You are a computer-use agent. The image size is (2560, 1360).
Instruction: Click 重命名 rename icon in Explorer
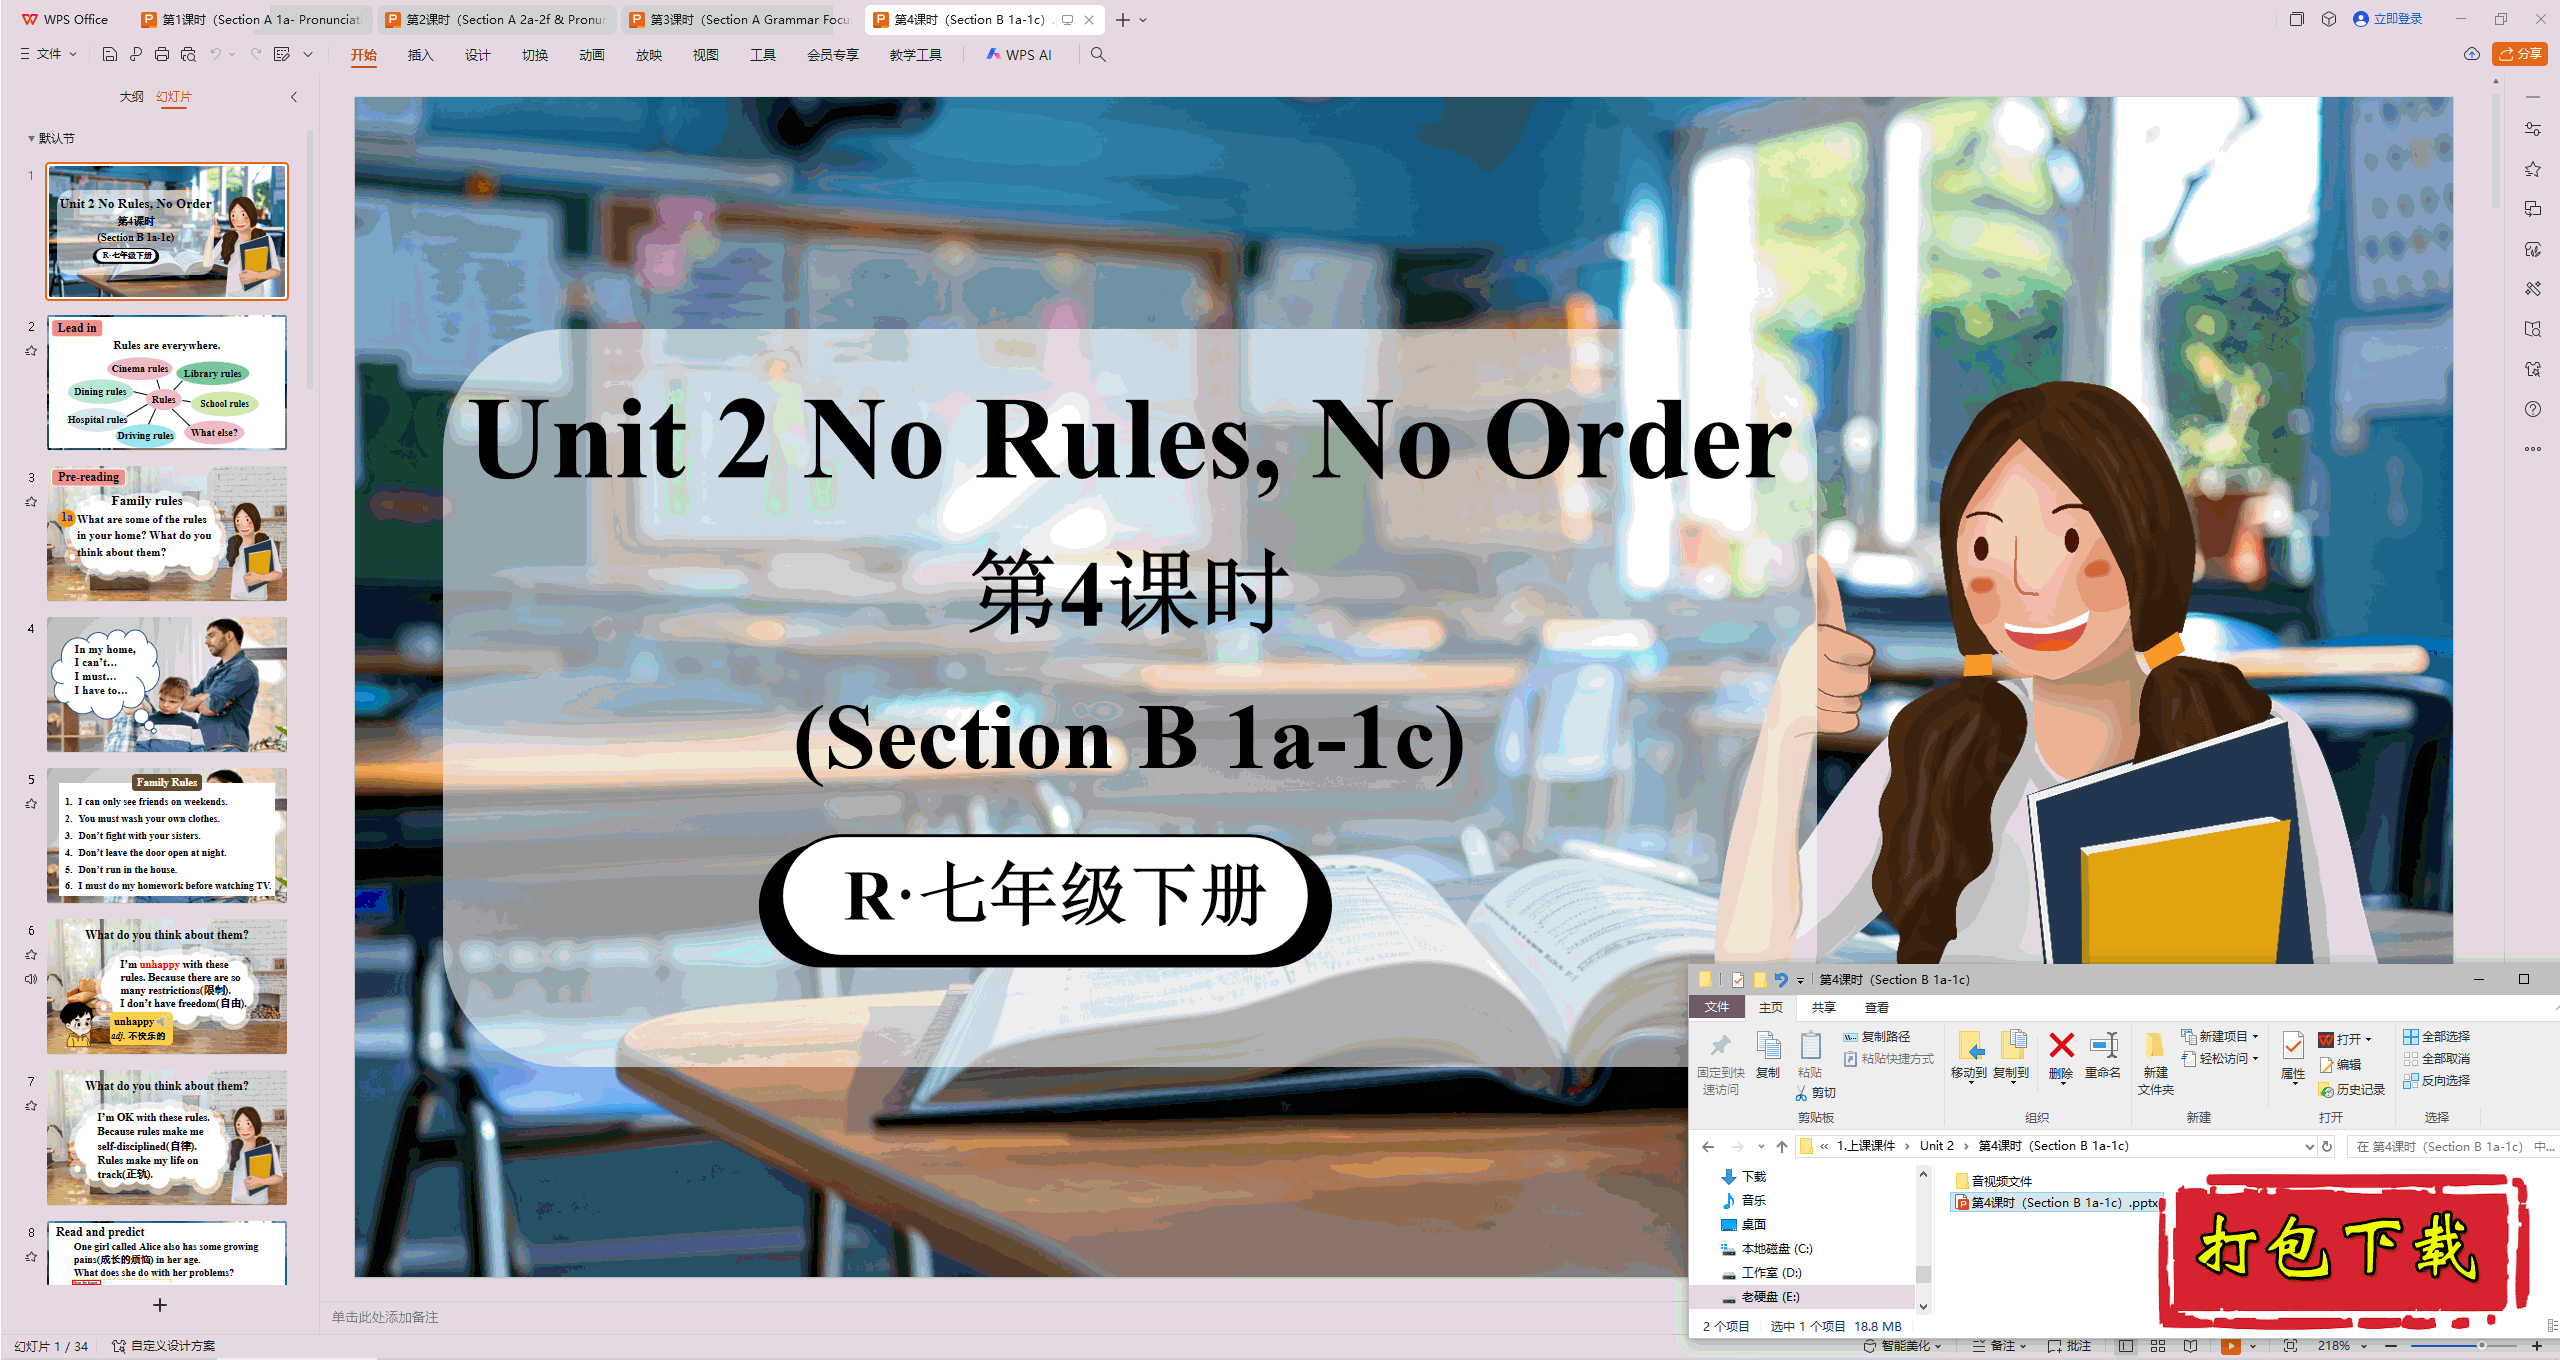coord(2103,1056)
